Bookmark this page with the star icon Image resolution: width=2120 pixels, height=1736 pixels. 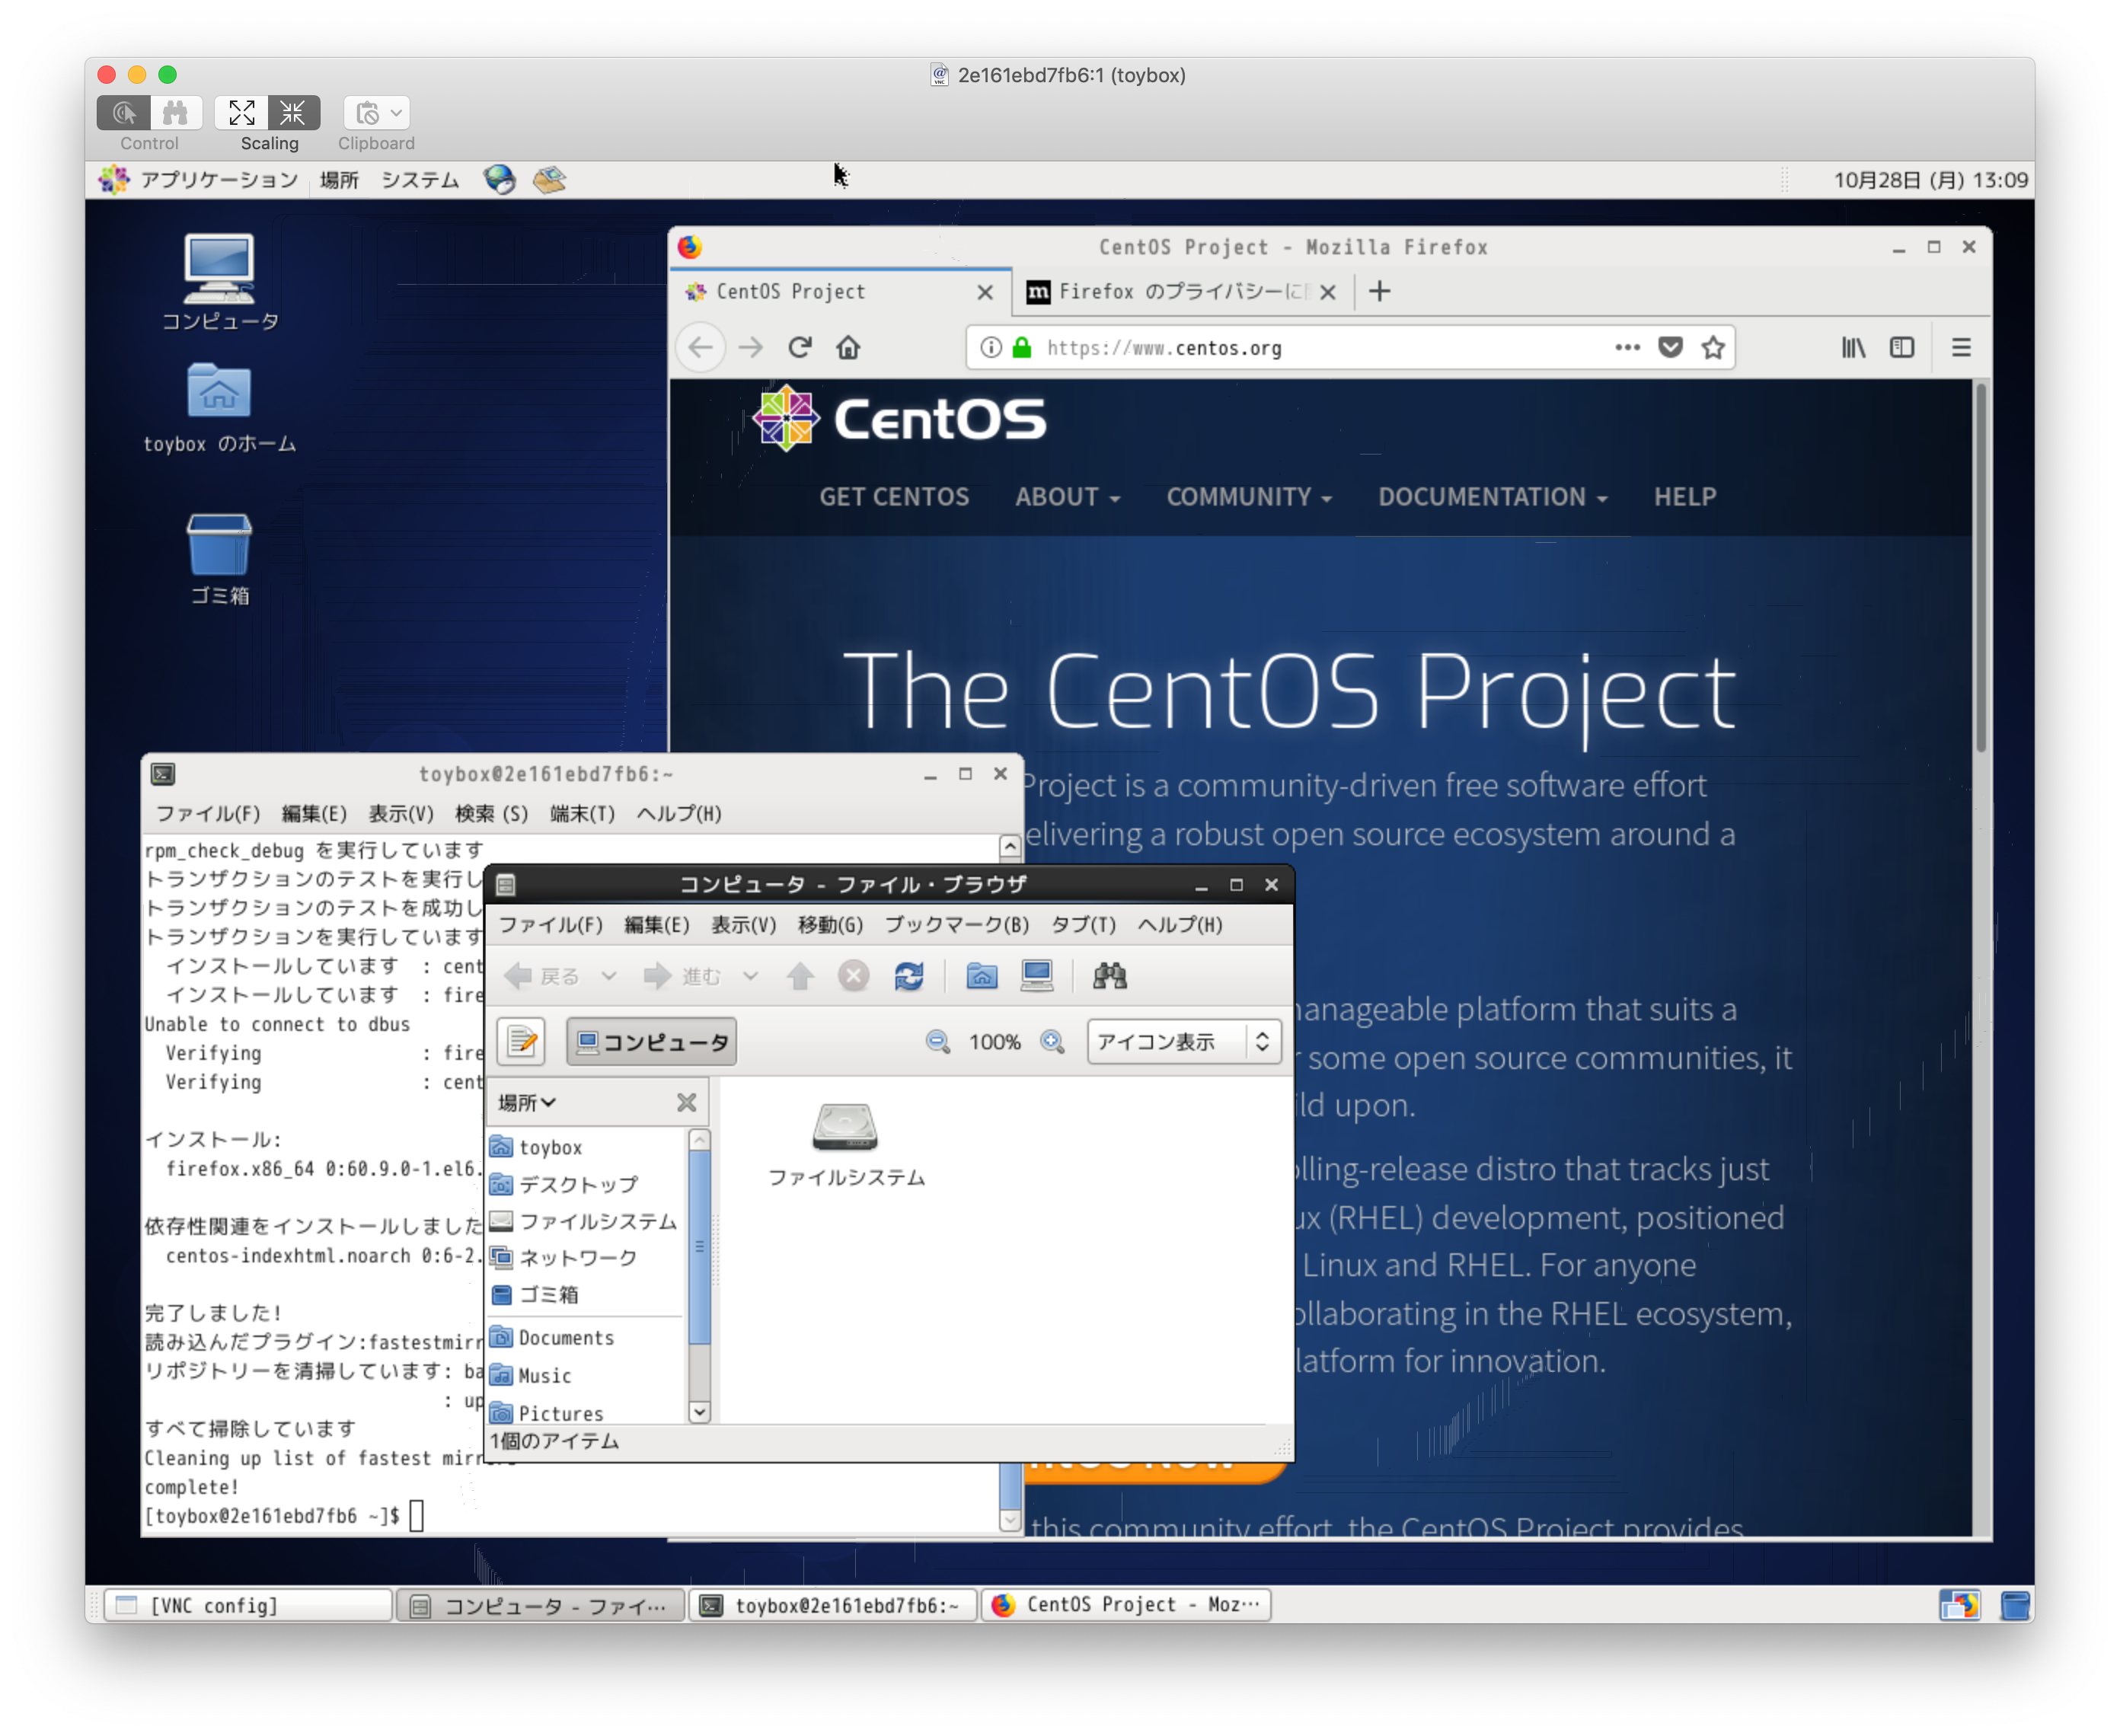pos(1713,348)
